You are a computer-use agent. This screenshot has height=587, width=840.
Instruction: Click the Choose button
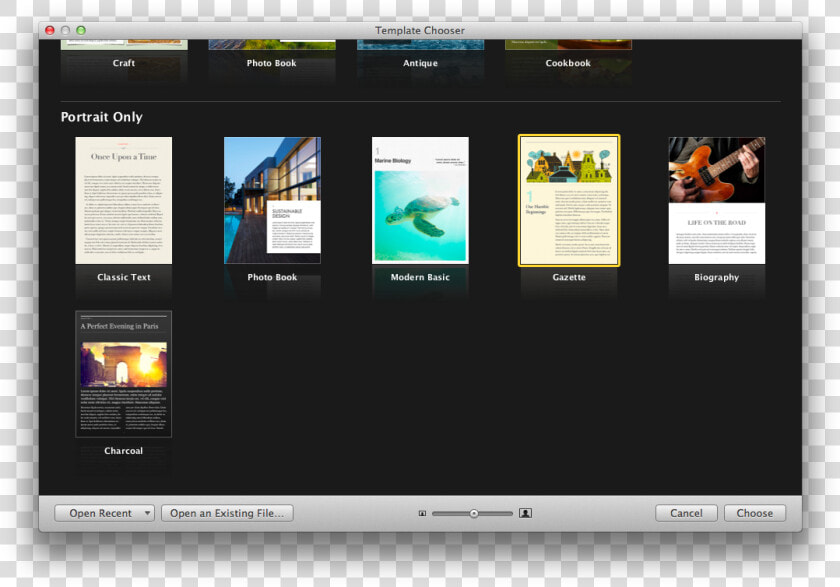(755, 513)
